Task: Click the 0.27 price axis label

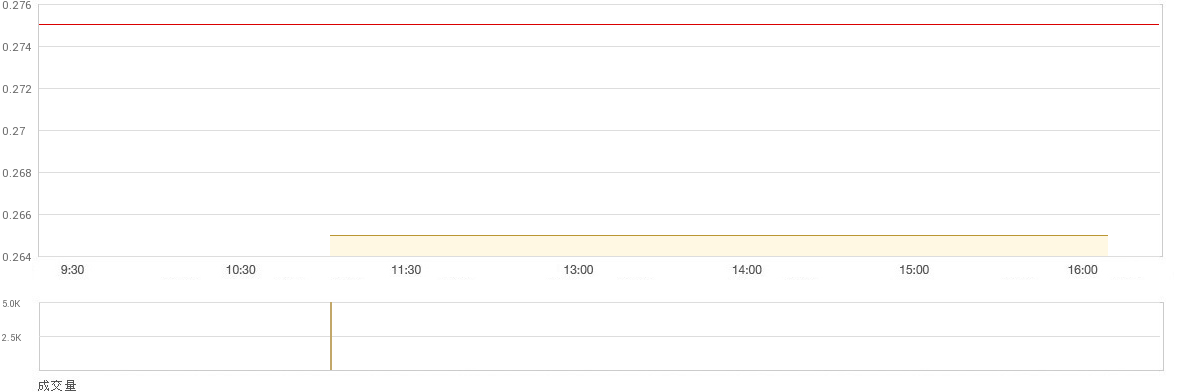Action: (x=14, y=131)
